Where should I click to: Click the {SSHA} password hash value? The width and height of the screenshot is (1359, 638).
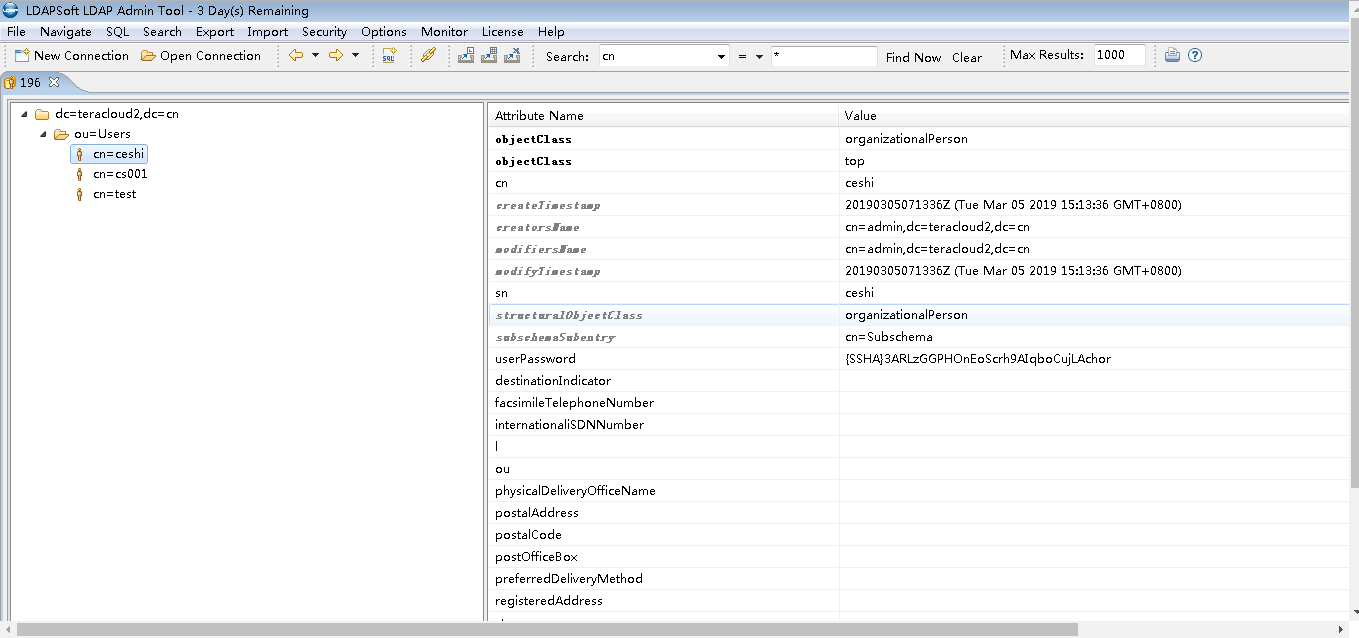click(978, 359)
